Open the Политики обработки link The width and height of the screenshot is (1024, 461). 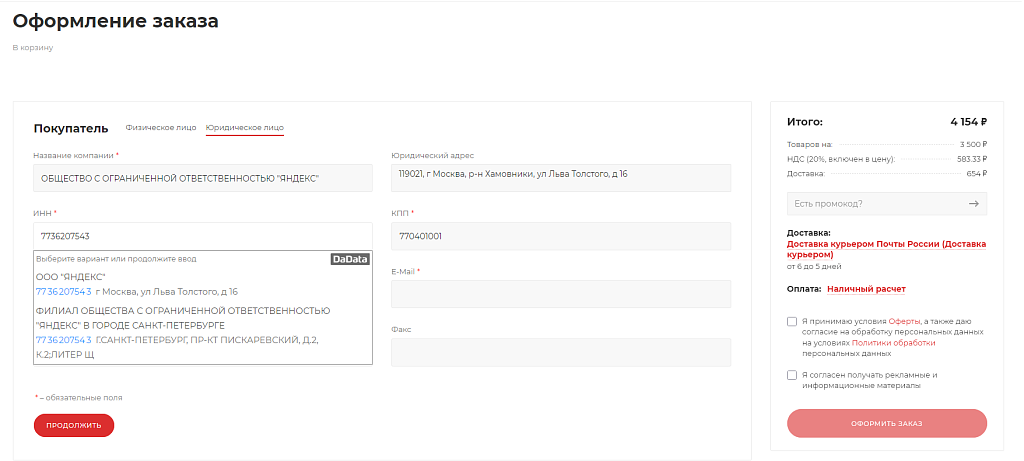pyautogui.click(x=893, y=342)
